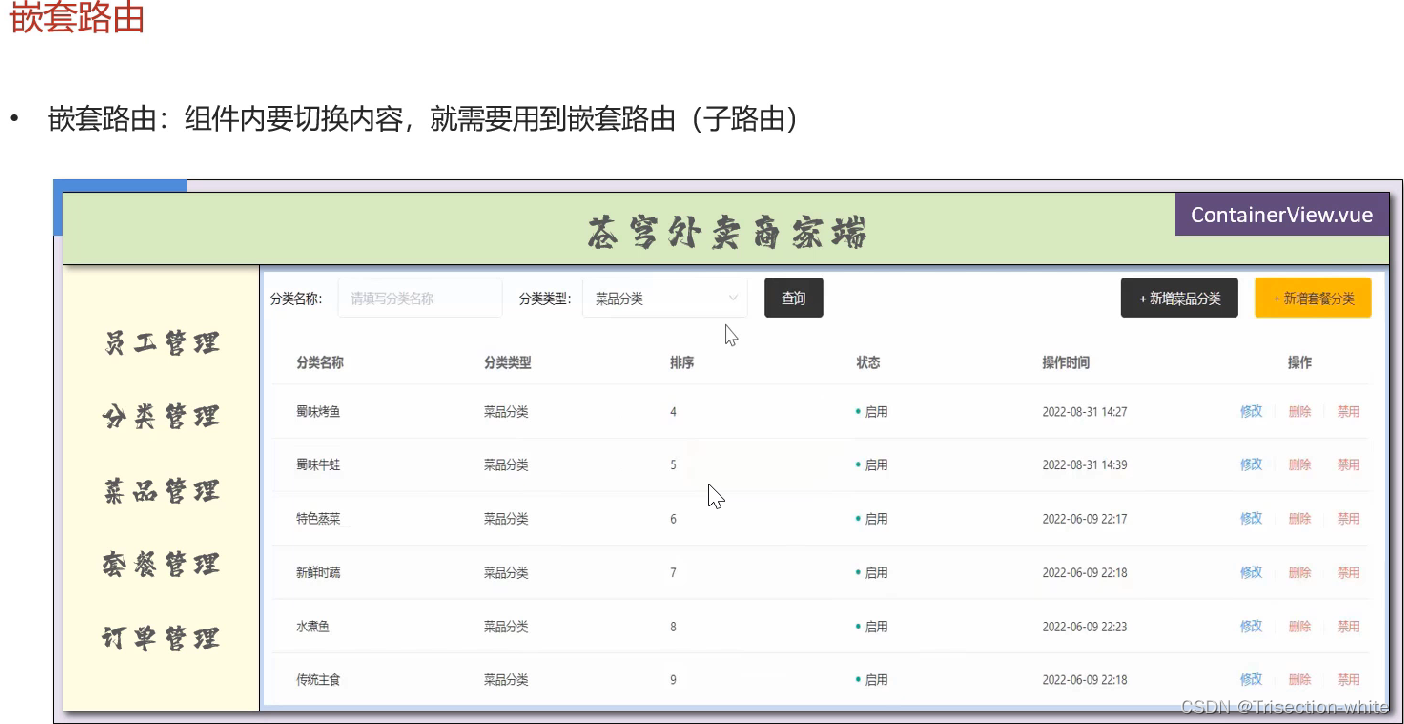
Task: Click 删除 for 蜀味烤鱼
Action: (x=1300, y=411)
